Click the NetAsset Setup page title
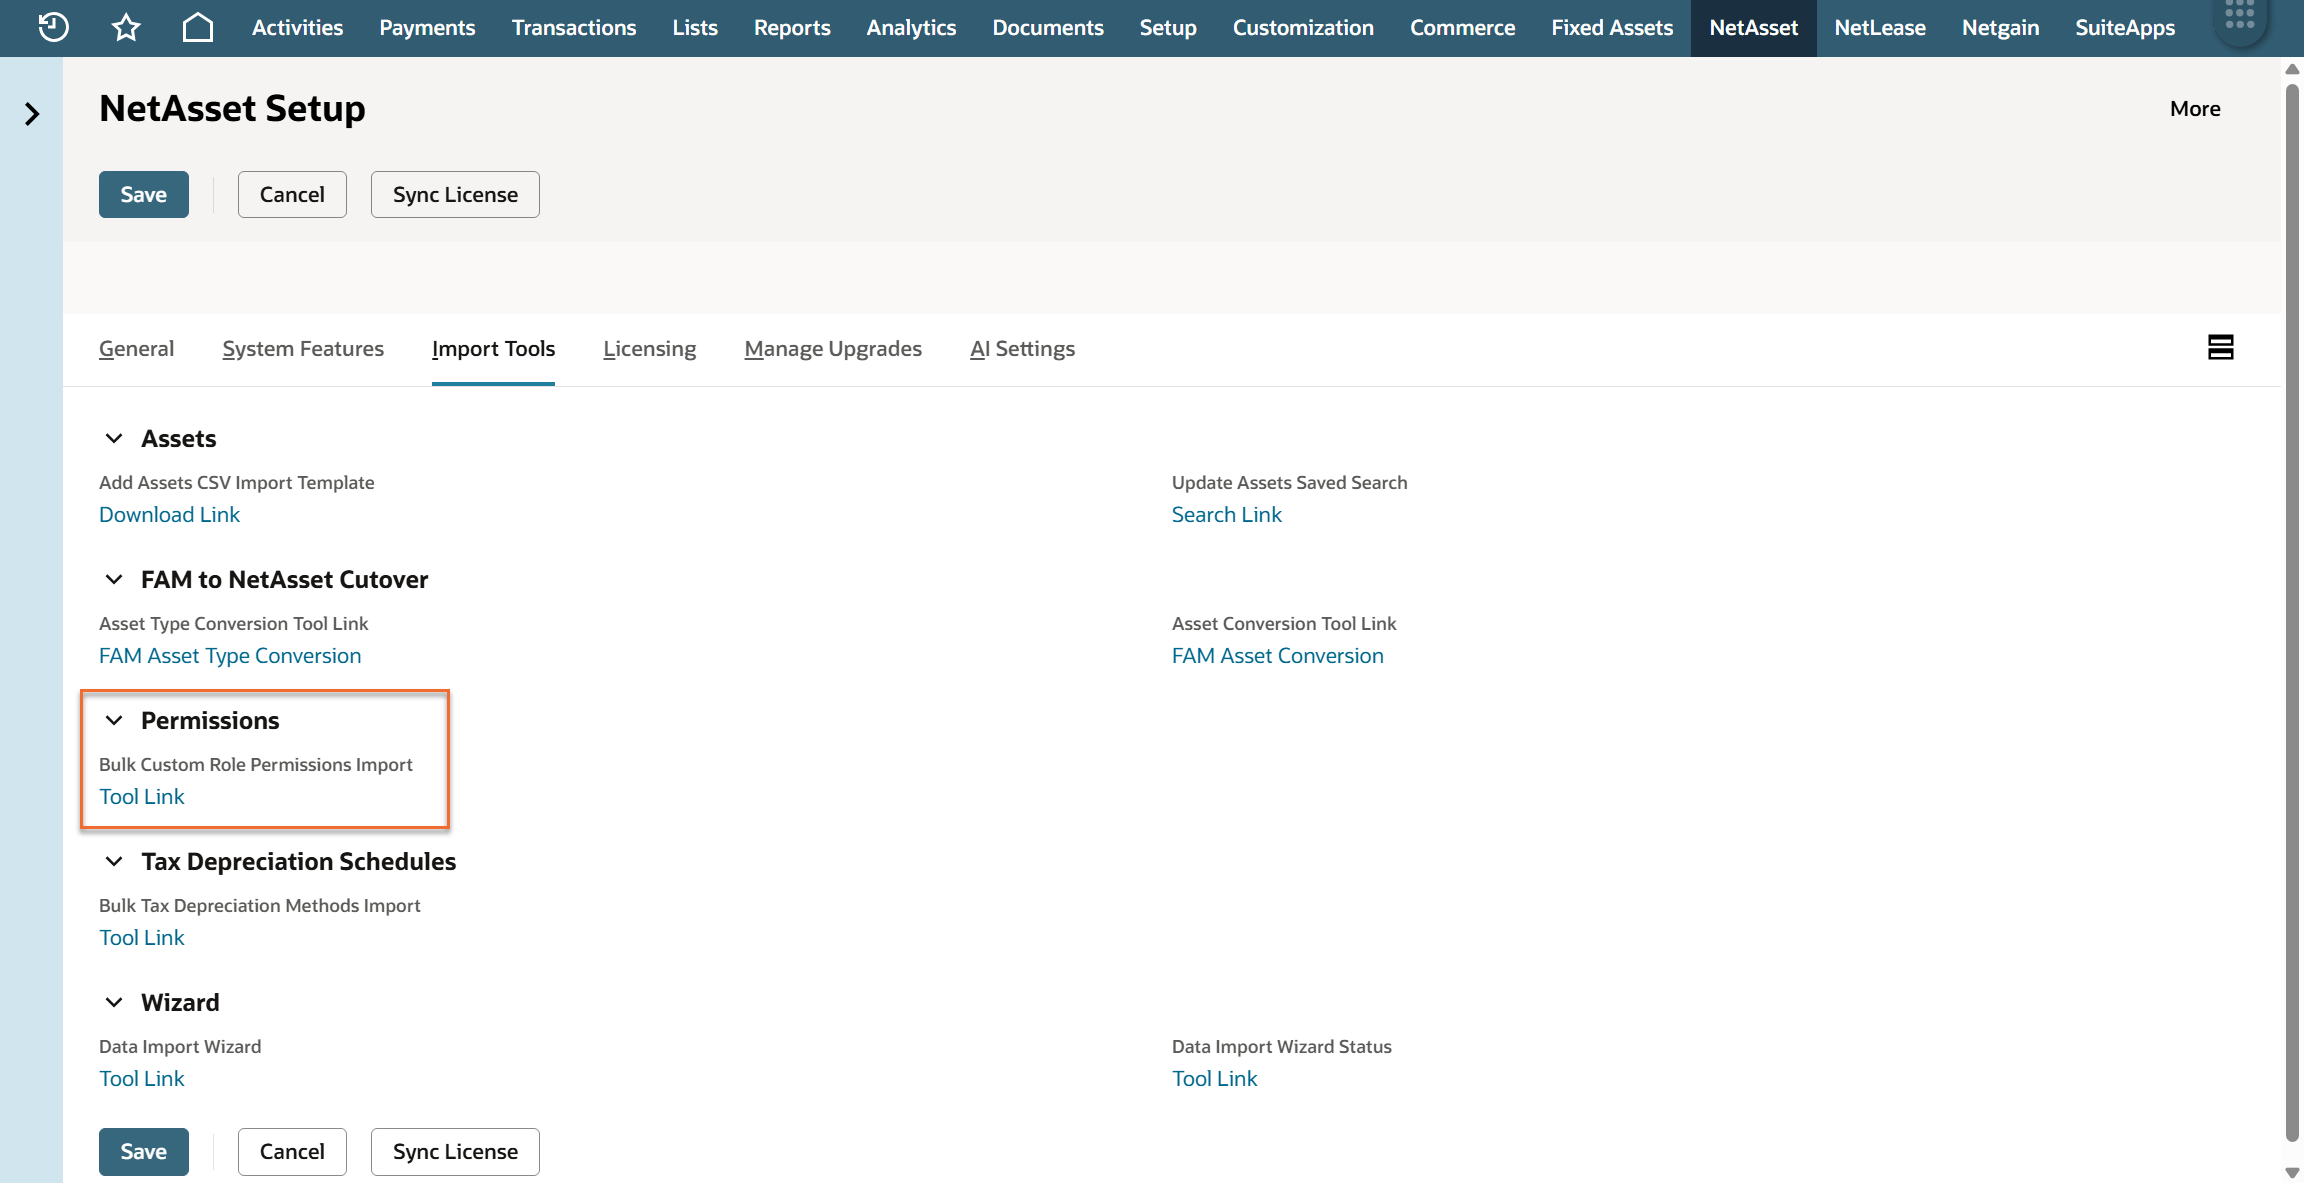This screenshot has height=1183, width=2304. coord(232,108)
